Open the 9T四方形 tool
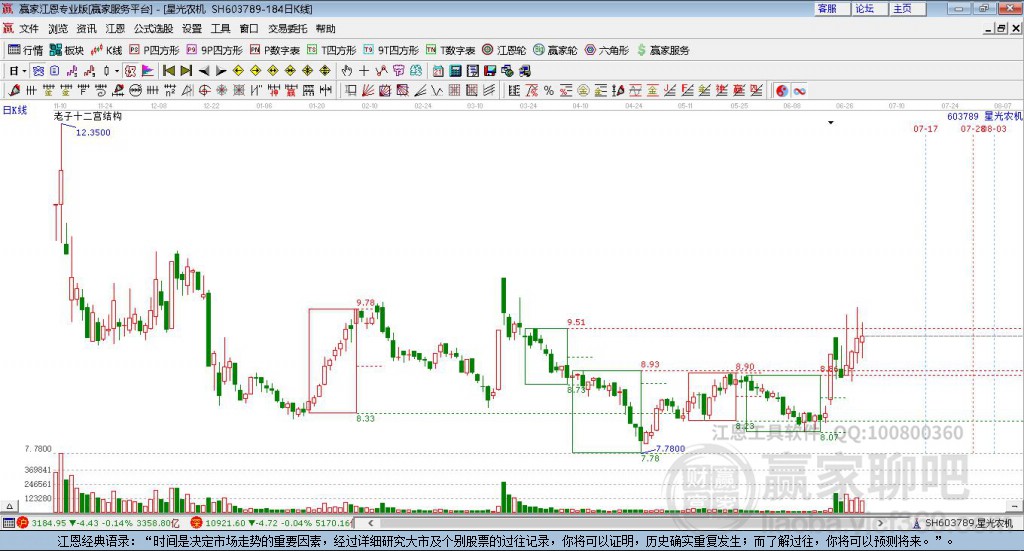Image resolution: width=1024 pixels, height=551 pixels. (391, 50)
